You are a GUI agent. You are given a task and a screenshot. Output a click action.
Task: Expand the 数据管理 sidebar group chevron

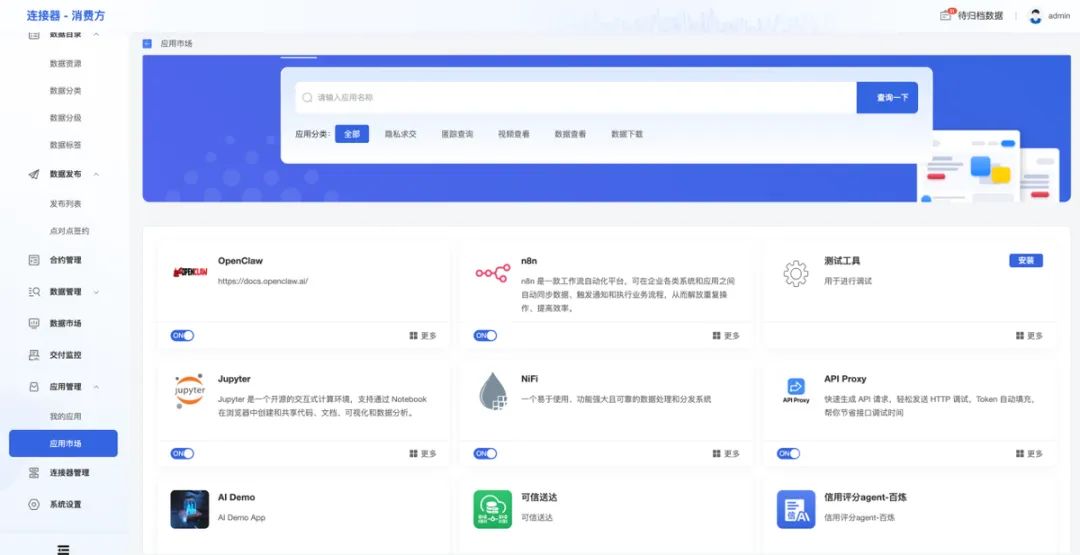coord(96,292)
